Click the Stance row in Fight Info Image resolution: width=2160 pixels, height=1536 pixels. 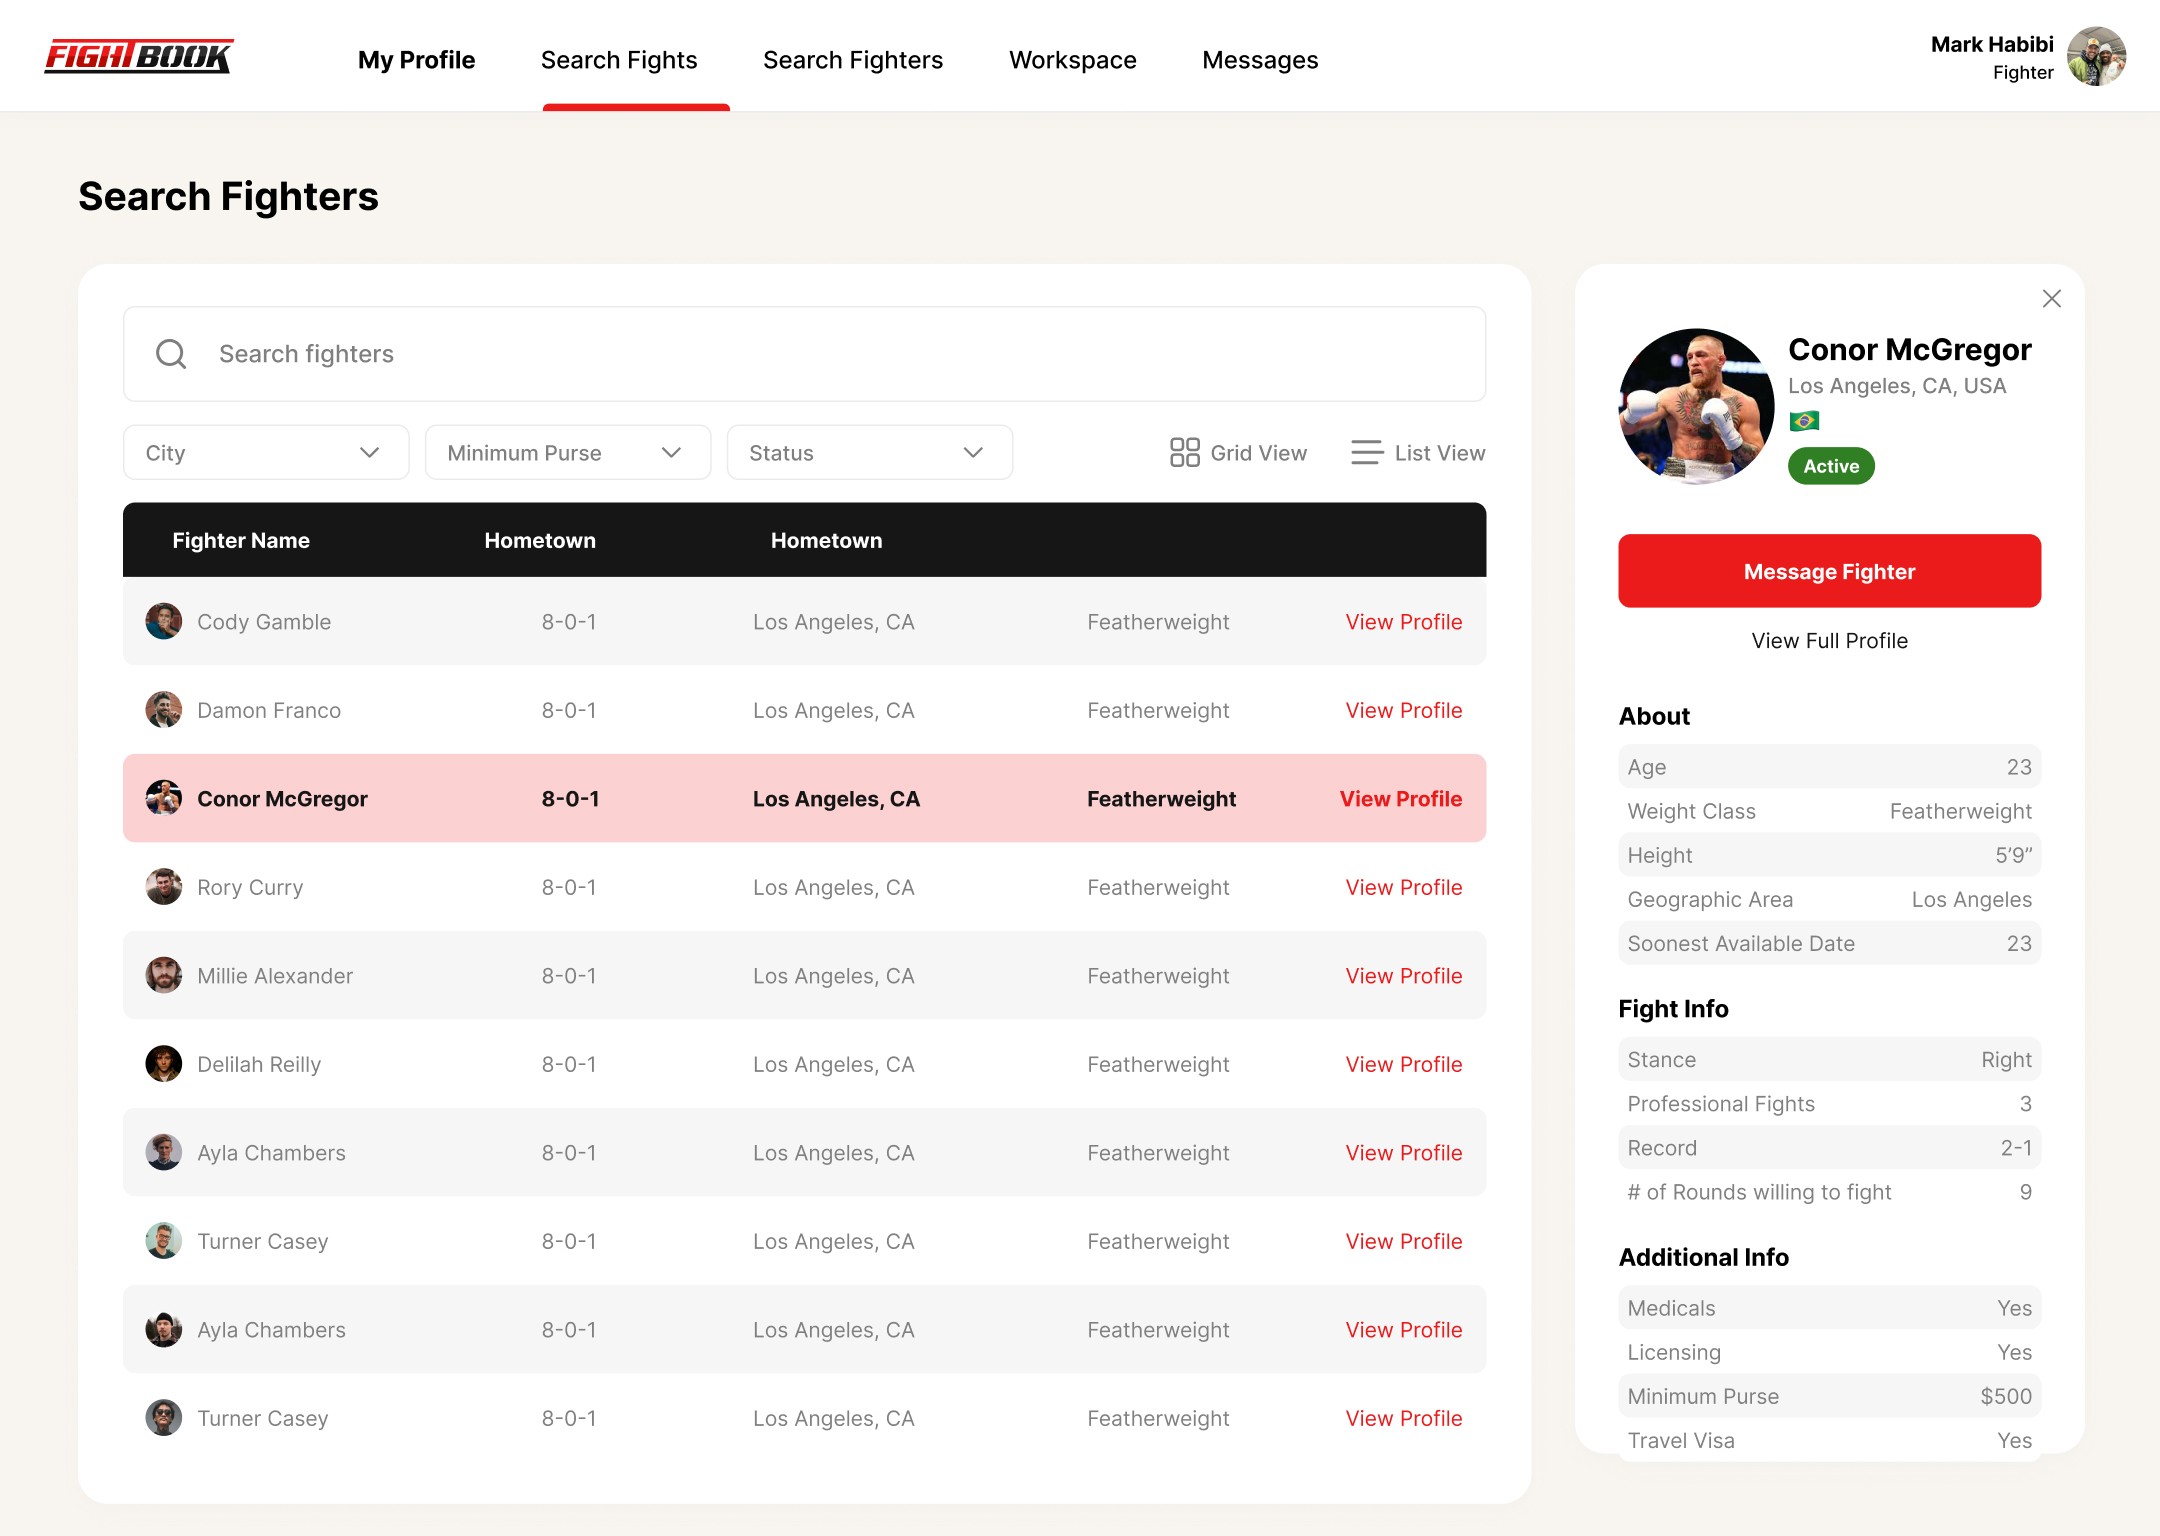point(1830,1060)
